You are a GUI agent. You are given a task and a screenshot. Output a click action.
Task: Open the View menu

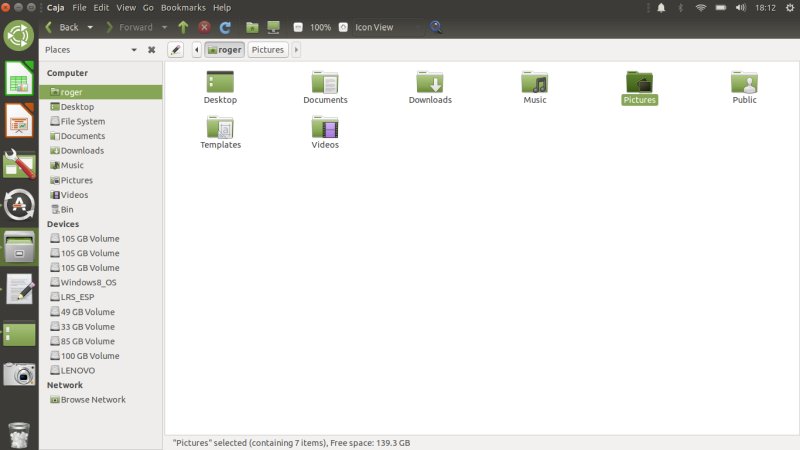point(126,8)
